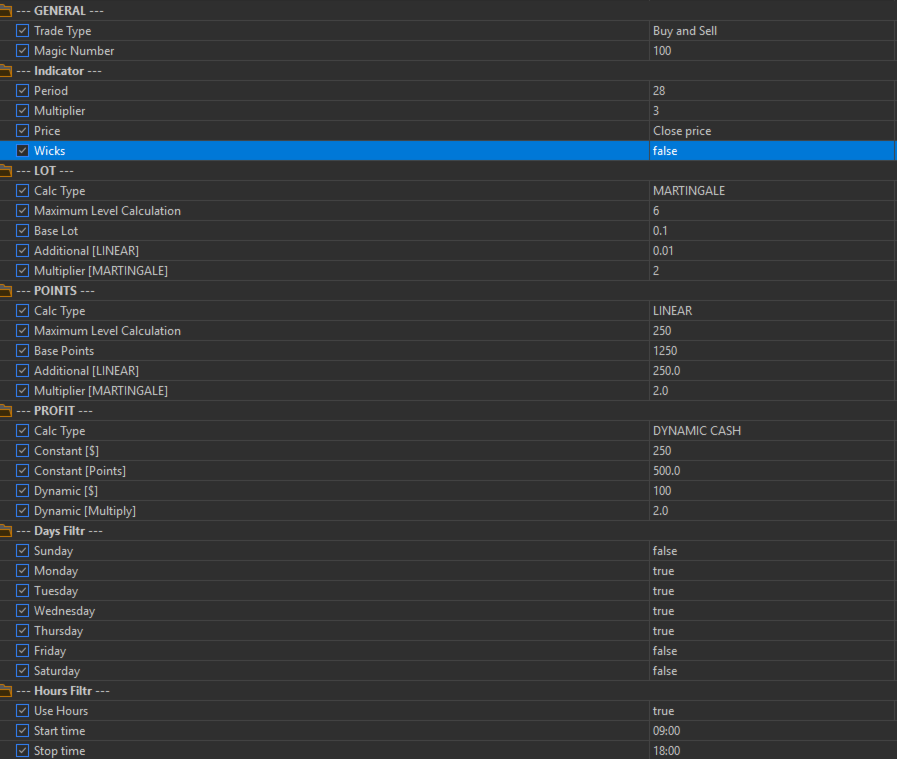Viewport: 897px width, 759px height.
Task: Open the Sunday false value dropdown
Action: [x=772, y=551]
